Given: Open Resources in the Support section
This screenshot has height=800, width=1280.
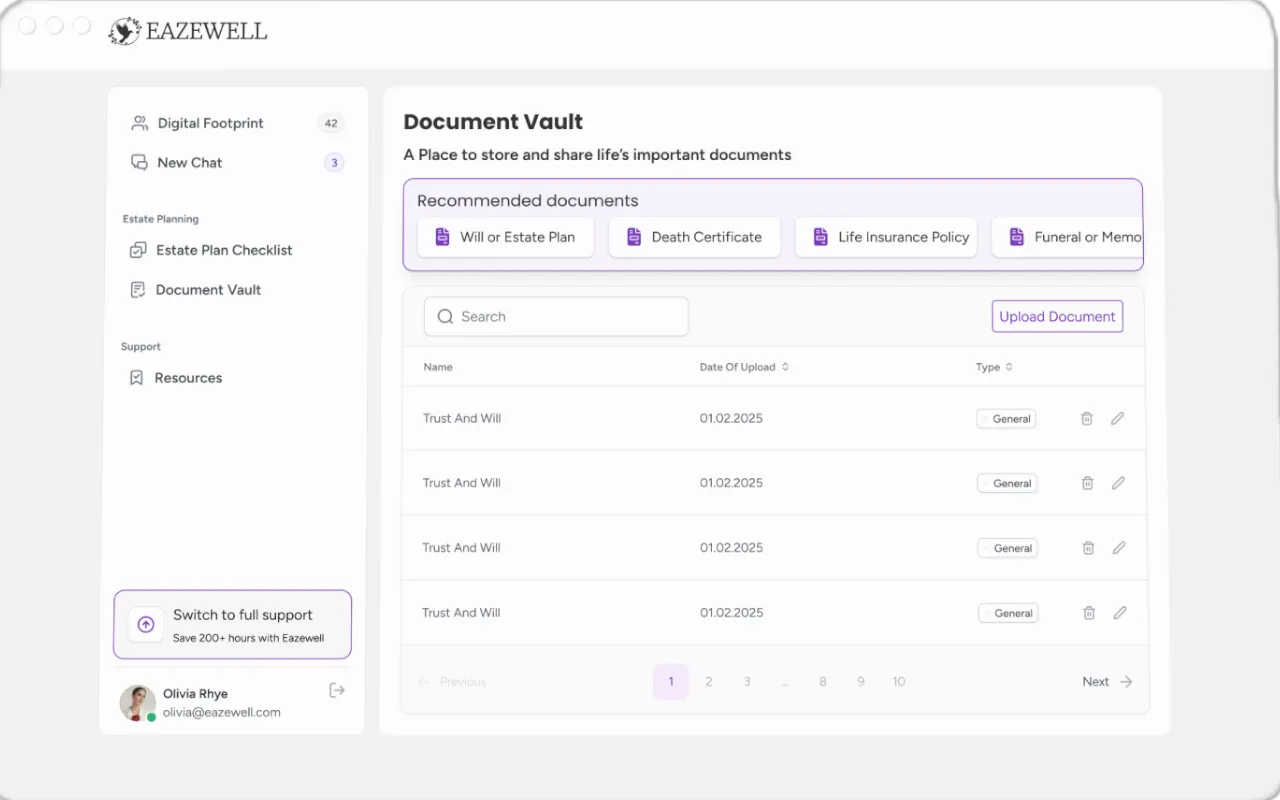Looking at the screenshot, I should click(188, 378).
